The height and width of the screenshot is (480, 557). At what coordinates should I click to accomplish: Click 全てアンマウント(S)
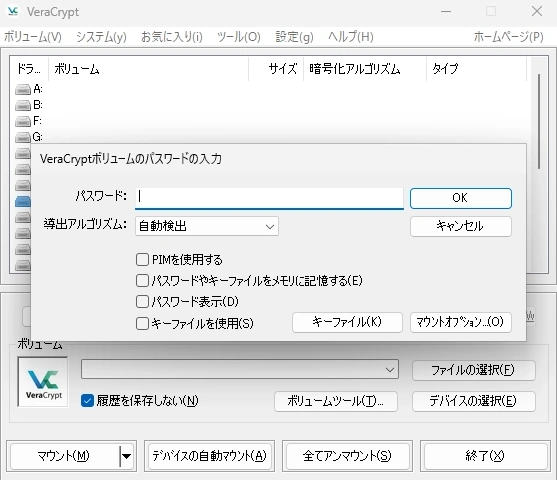pyautogui.click(x=347, y=456)
